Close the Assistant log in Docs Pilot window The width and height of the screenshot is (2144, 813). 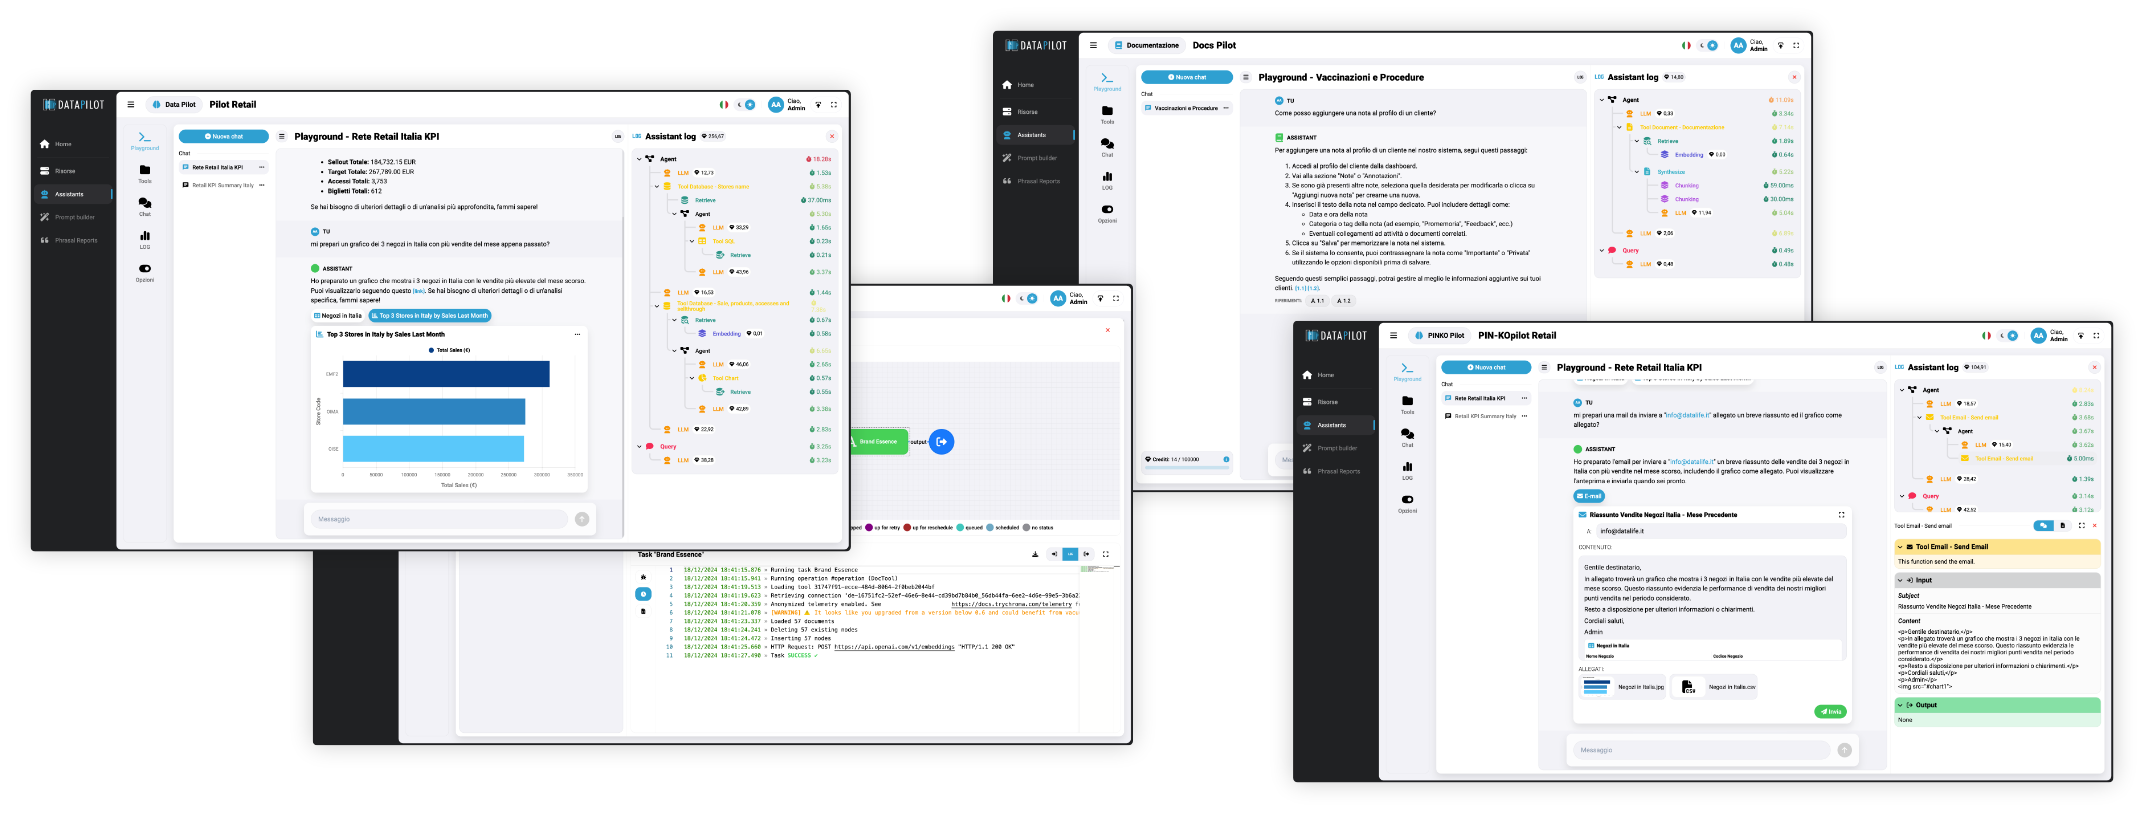(1794, 77)
